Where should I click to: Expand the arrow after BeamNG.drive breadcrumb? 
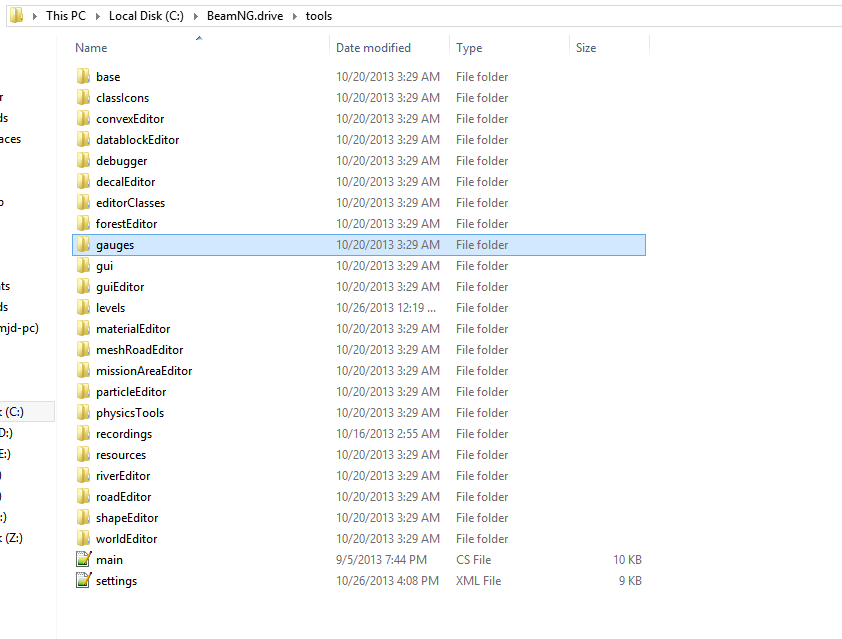[295, 16]
